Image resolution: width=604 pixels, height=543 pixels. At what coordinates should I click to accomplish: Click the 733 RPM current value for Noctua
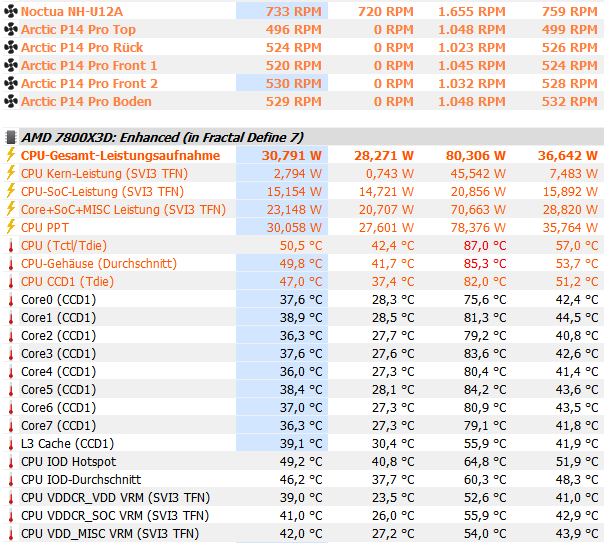294,12
